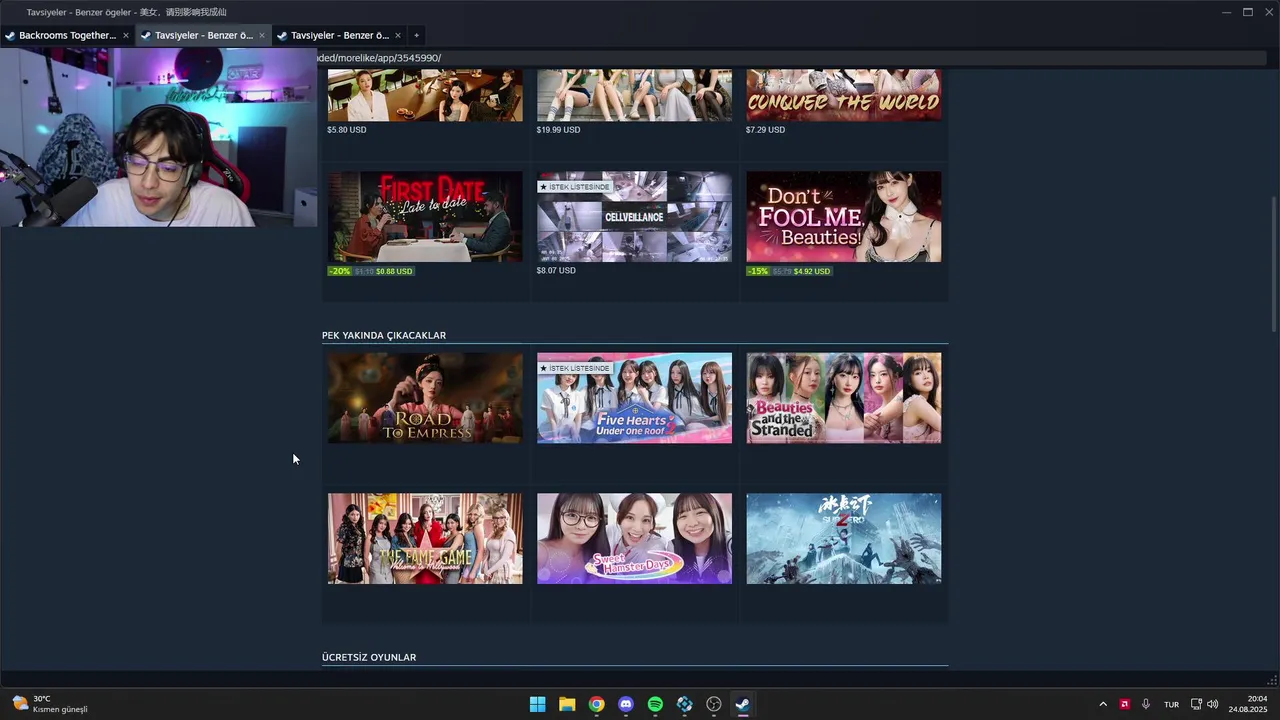Click İstek Listesinde badge on Five Hearts

coord(575,368)
